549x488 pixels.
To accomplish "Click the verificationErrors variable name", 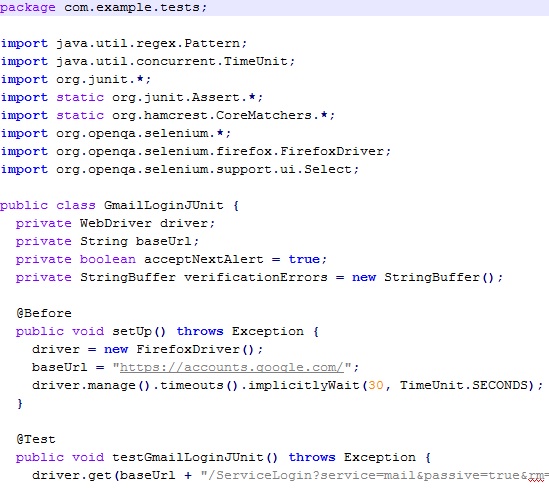I will [256, 277].
